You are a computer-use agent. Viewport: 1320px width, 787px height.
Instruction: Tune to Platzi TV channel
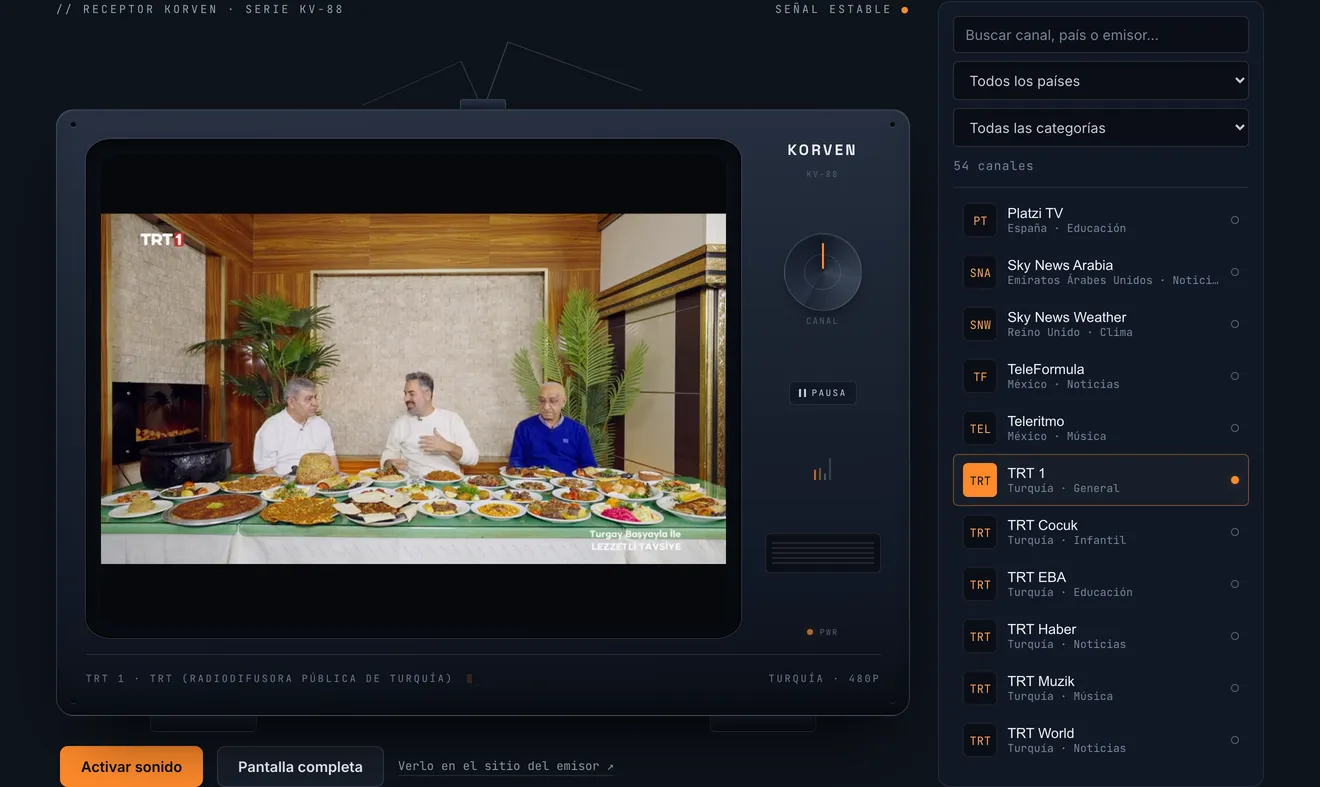[1101, 220]
